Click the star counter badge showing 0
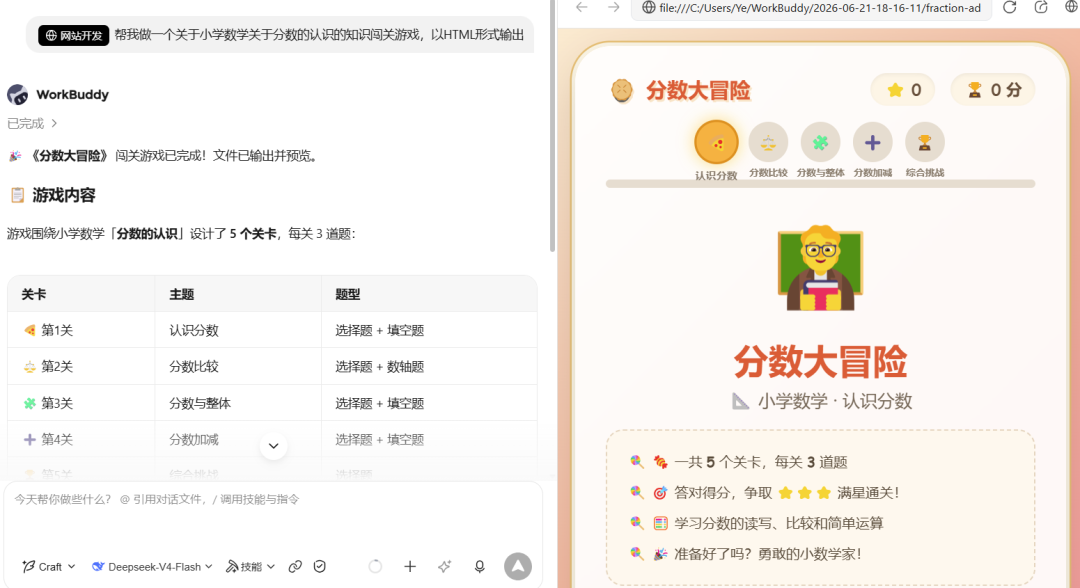Image resolution: width=1080 pixels, height=588 pixels. point(903,90)
